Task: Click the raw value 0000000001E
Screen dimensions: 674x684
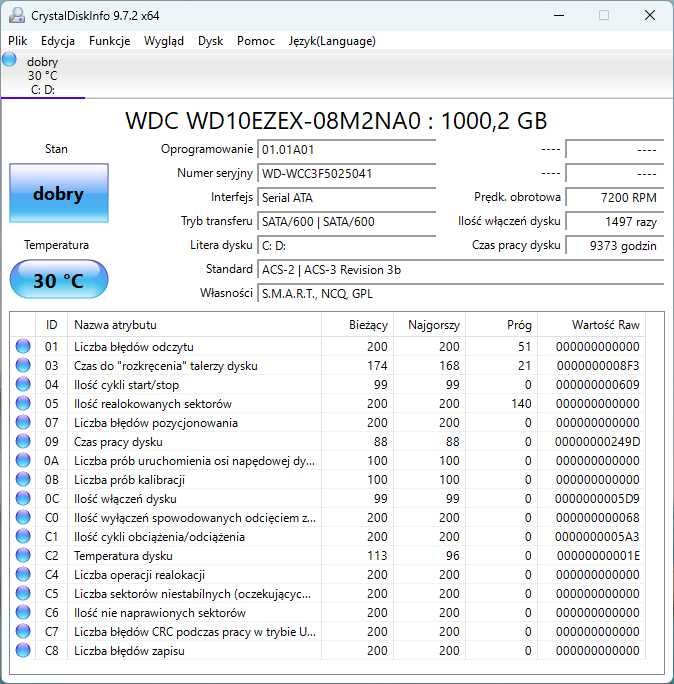Action: (x=598, y=555)
